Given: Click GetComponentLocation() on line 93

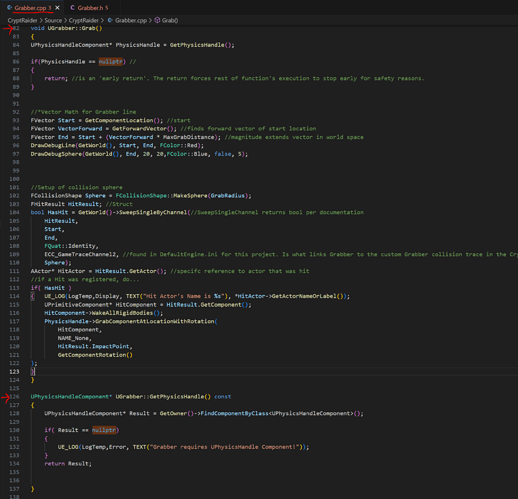Looking at the screenshot, I should (x=123, y=120).
